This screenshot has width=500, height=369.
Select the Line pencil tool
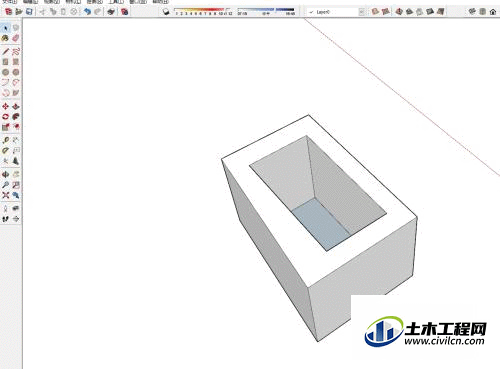click(5, 51)
